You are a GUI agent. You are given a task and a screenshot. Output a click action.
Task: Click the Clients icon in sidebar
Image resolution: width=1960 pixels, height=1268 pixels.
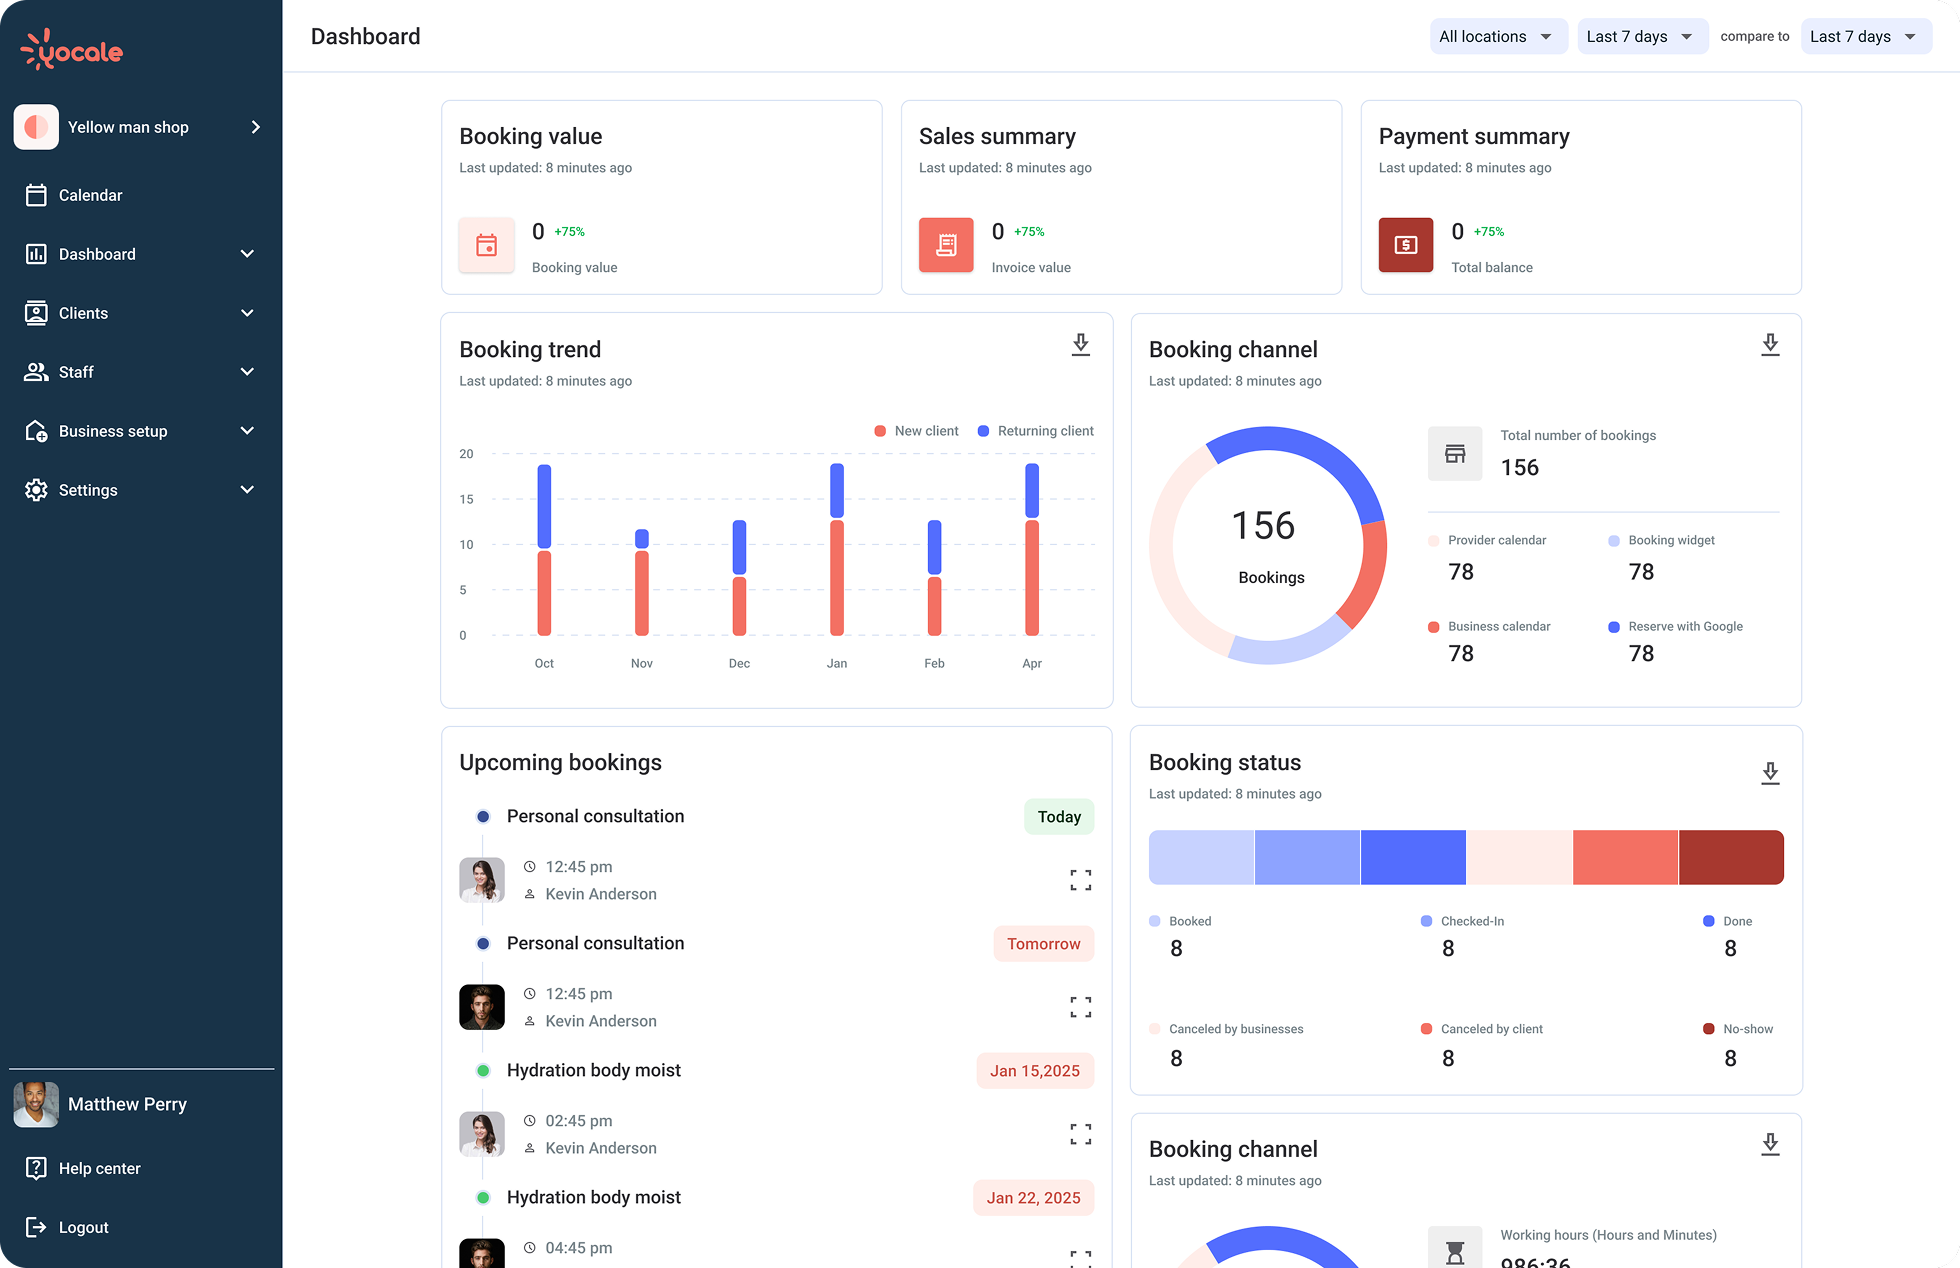(36, 313)
